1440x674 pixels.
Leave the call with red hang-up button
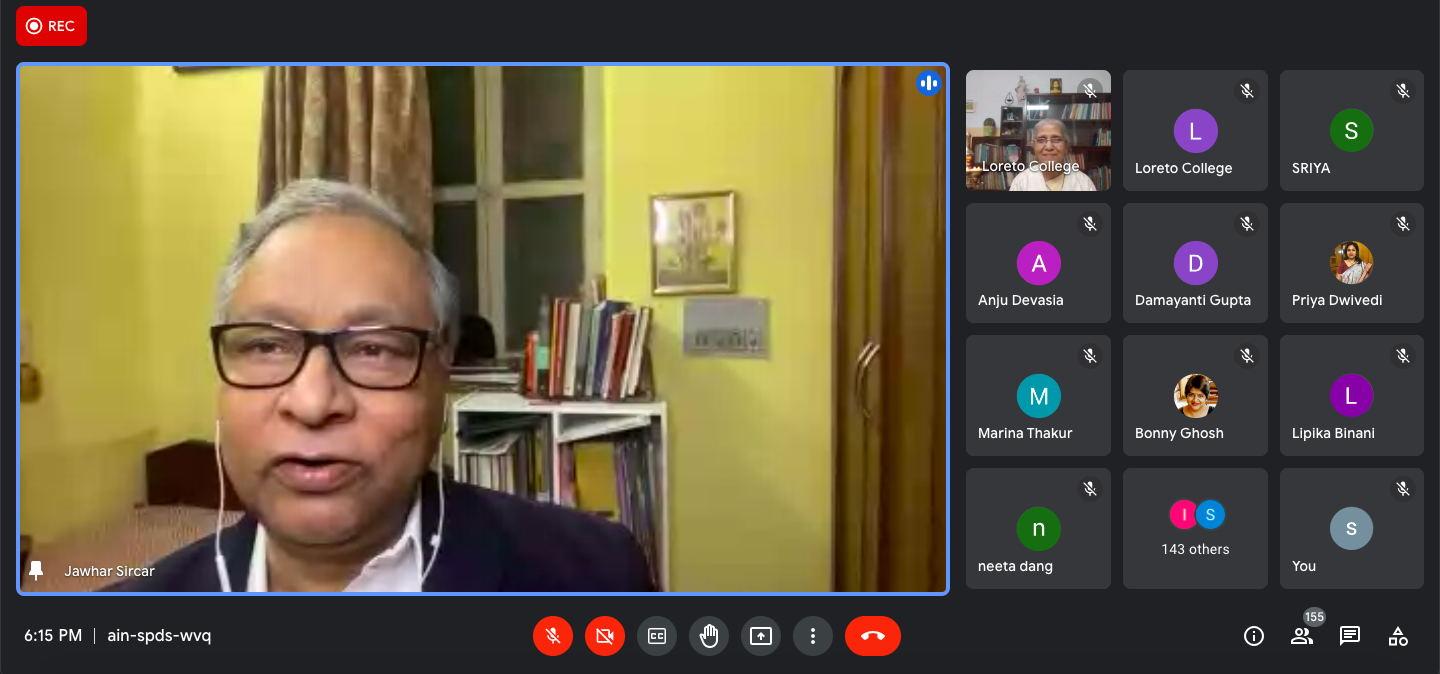(x=872, y=636)
